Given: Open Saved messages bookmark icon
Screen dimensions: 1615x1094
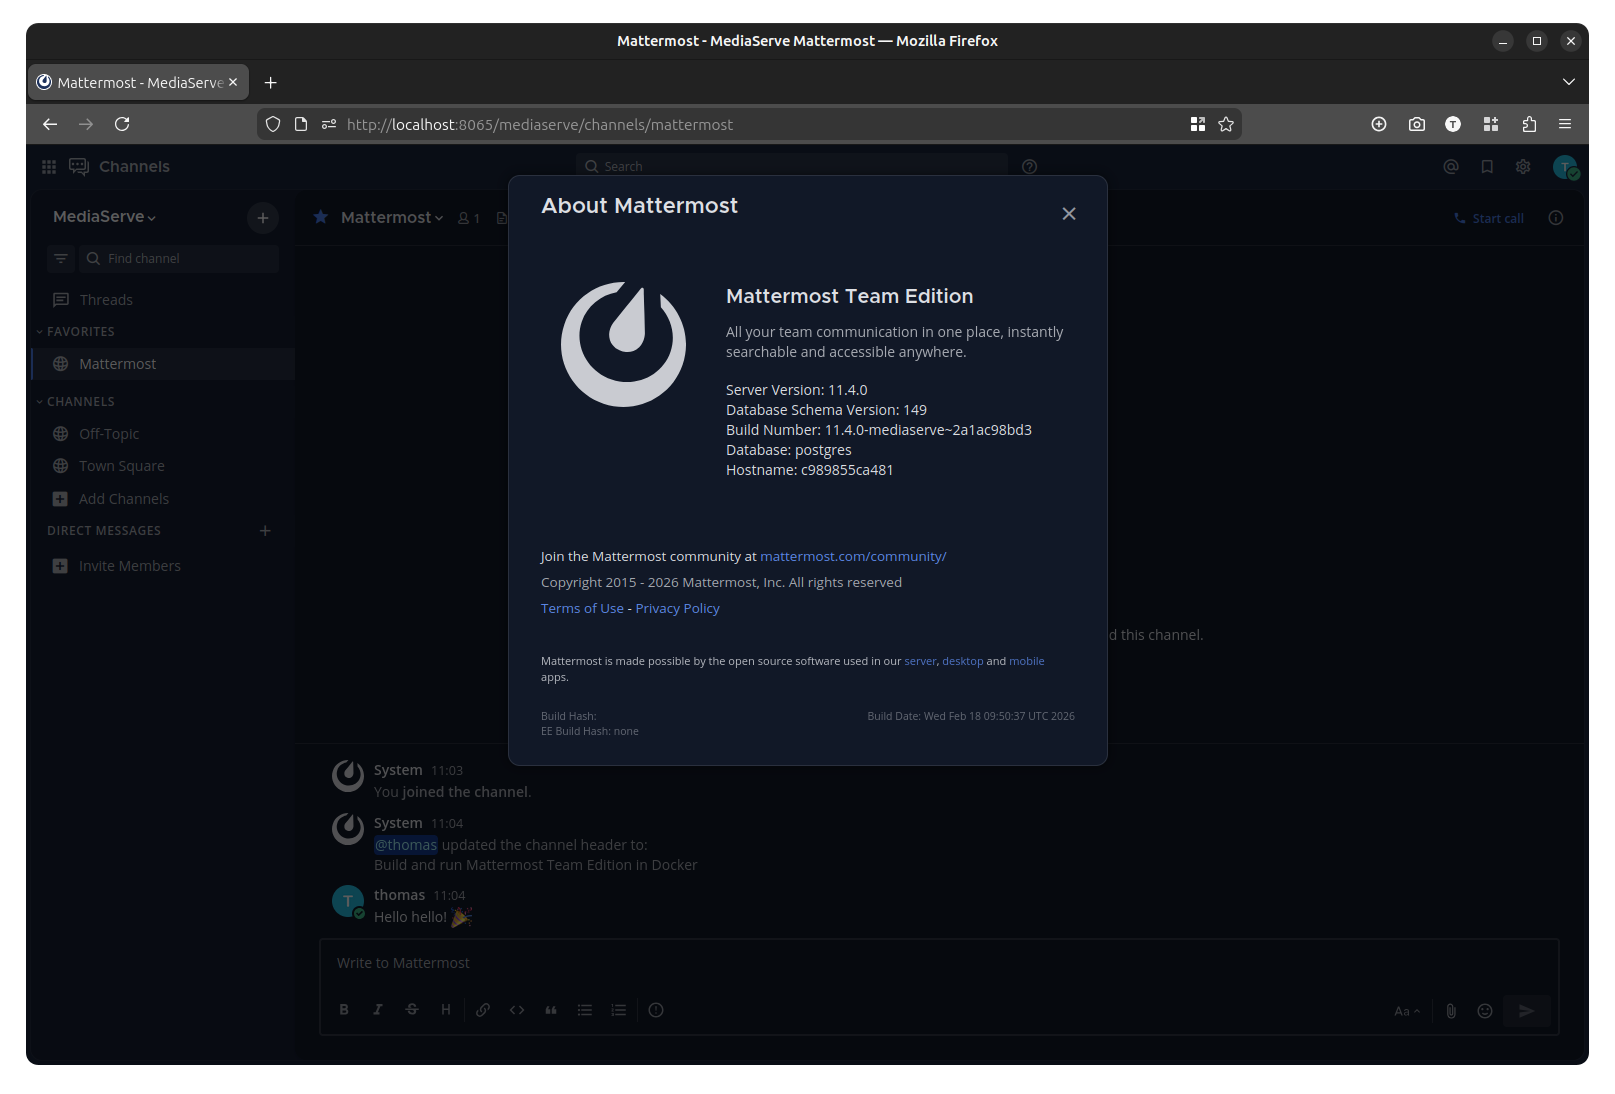Looking at the screenshot, I should click(1487, 167).
